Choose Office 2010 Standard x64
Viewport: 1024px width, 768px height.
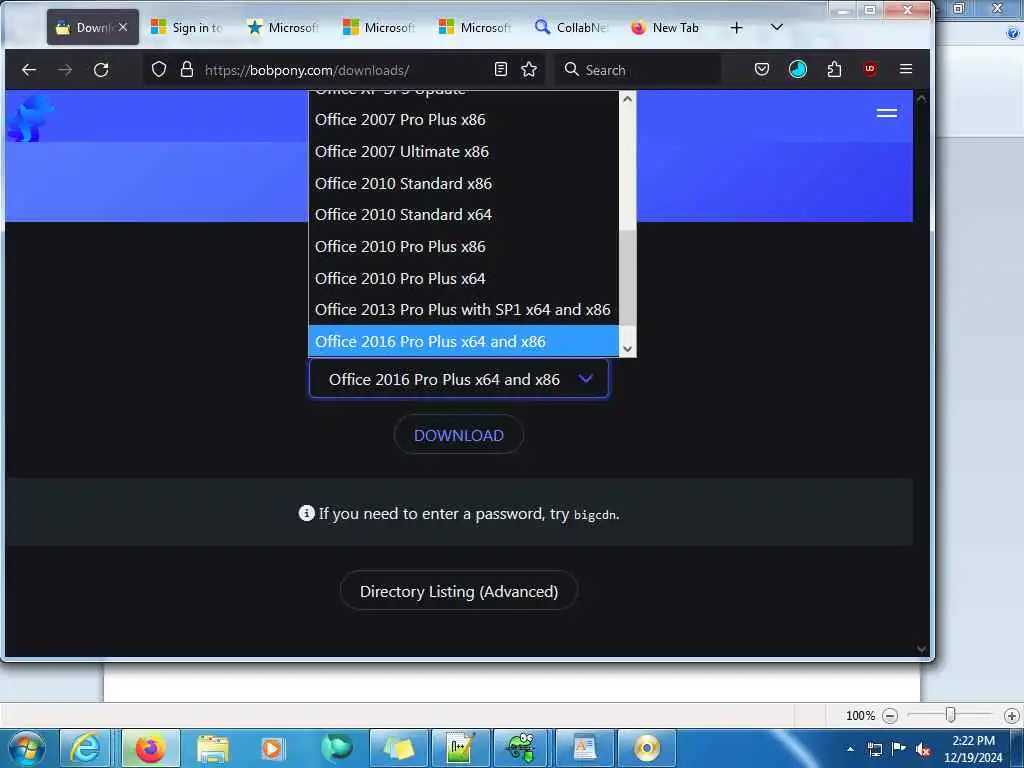[x=463, y=215]
